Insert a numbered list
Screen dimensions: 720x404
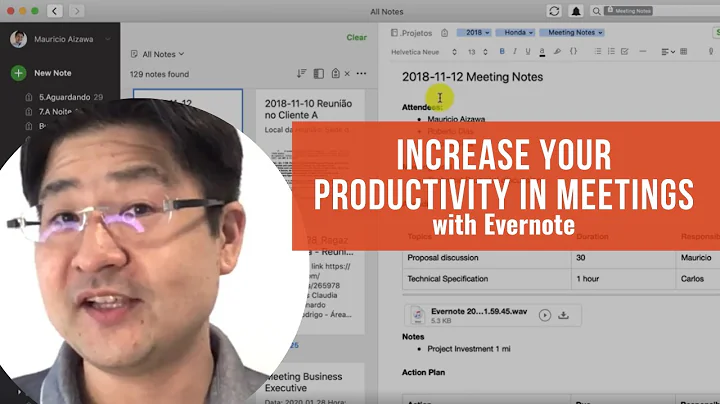pyautogui.click(x=611, y=51)
